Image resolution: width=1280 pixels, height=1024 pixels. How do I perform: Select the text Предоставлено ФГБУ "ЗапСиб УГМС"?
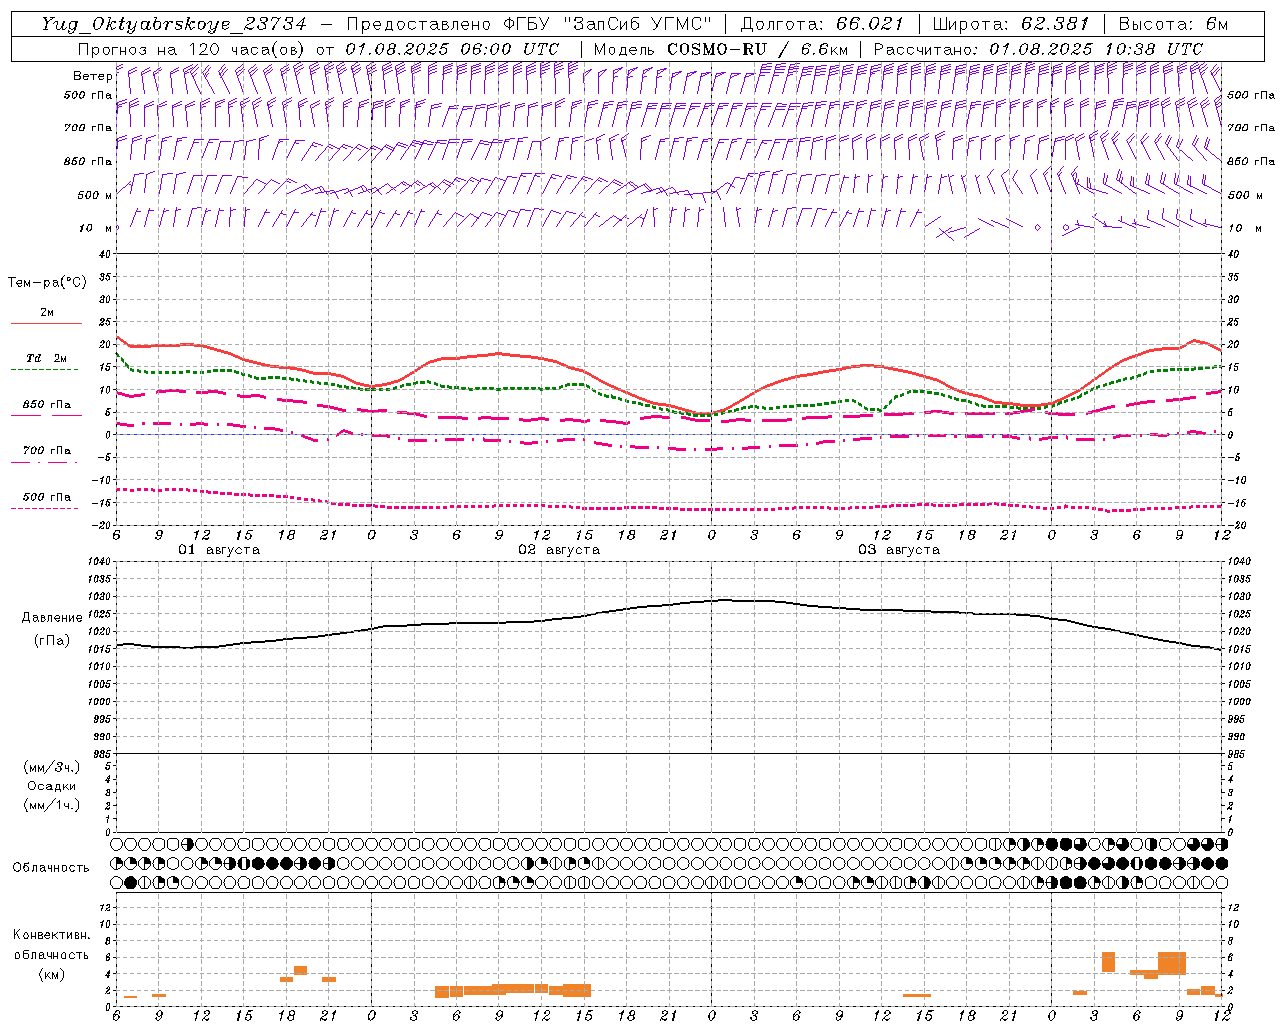click(528, 24)
